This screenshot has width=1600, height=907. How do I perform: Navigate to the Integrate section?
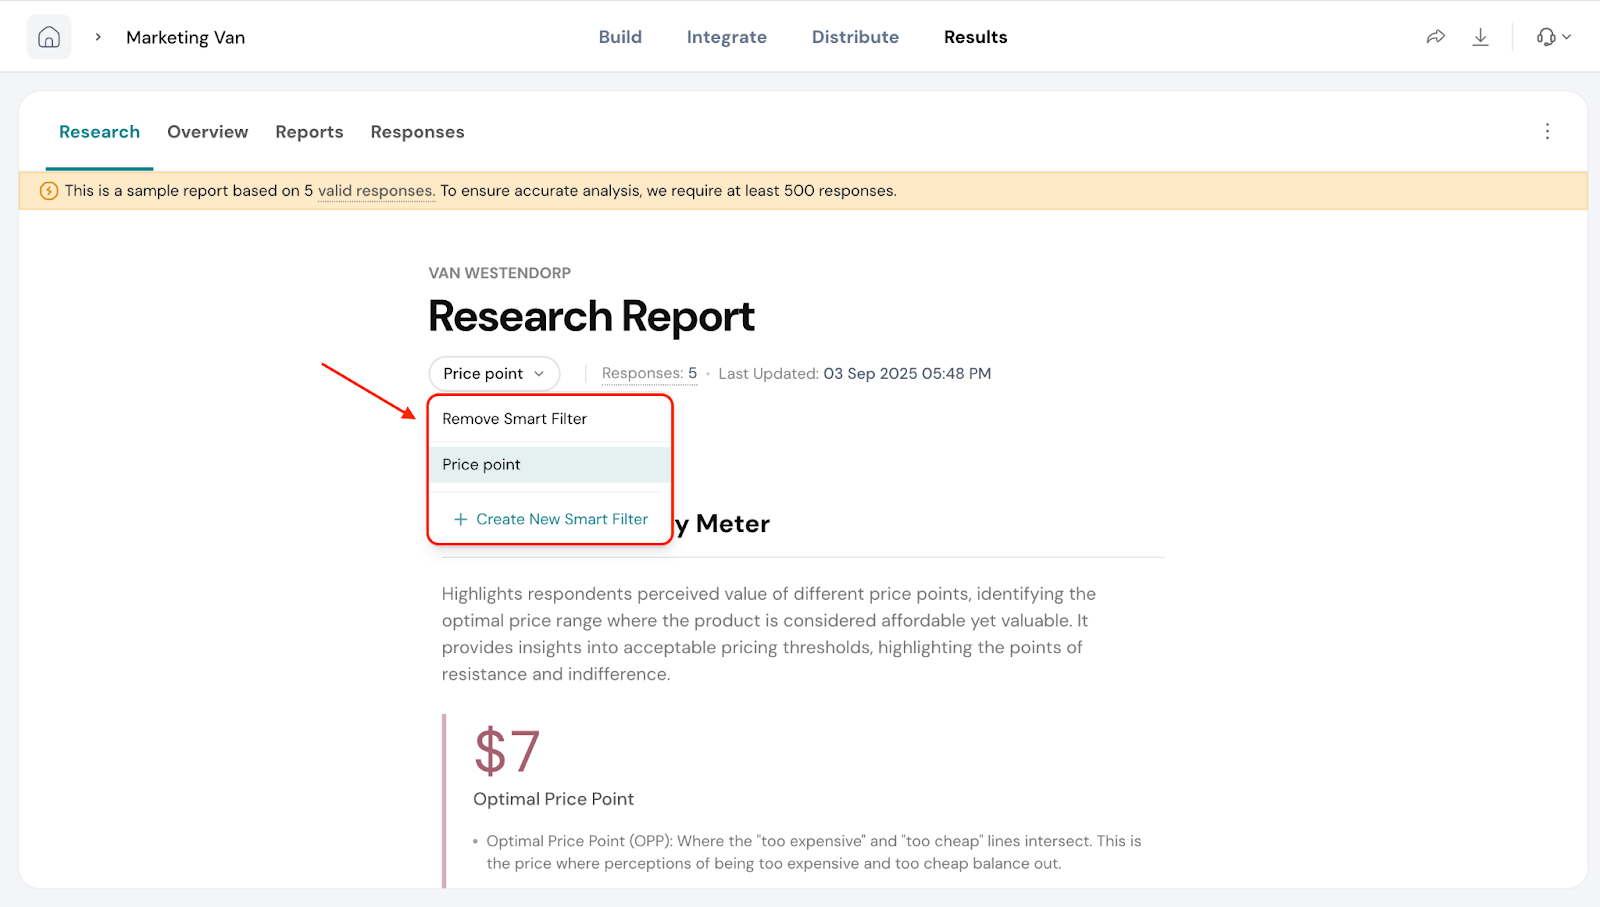(x=726, y=37)
